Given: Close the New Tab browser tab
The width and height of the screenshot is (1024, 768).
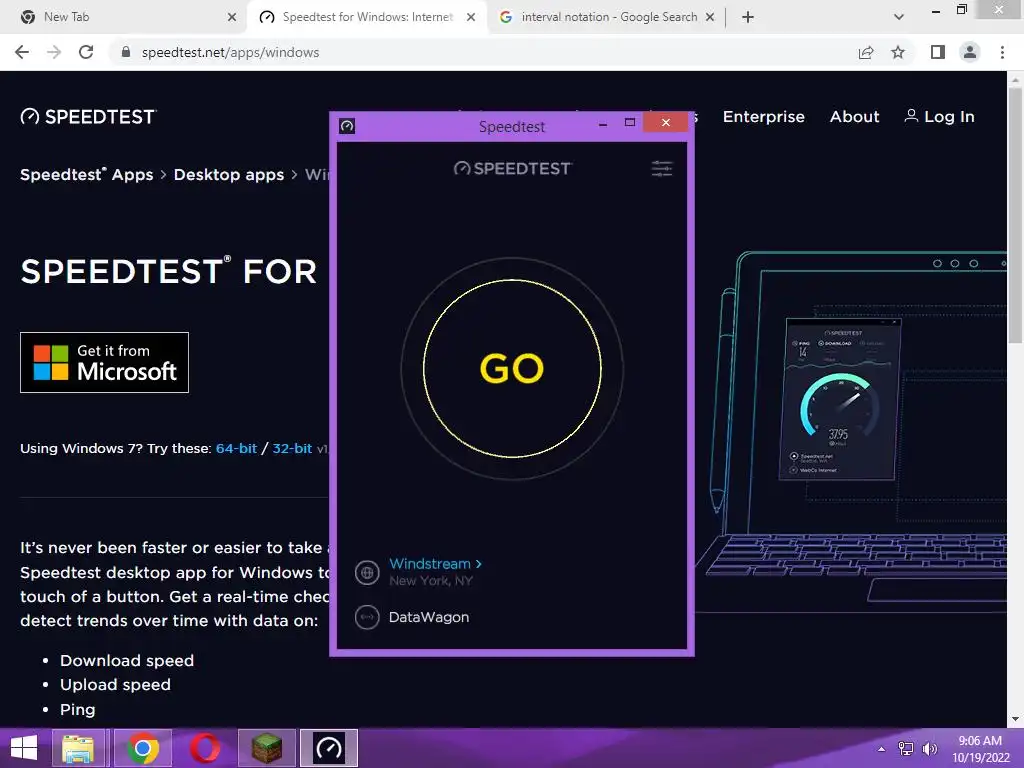Looking at the screenshot, I should pyautogui.click(x=232, y=18).
